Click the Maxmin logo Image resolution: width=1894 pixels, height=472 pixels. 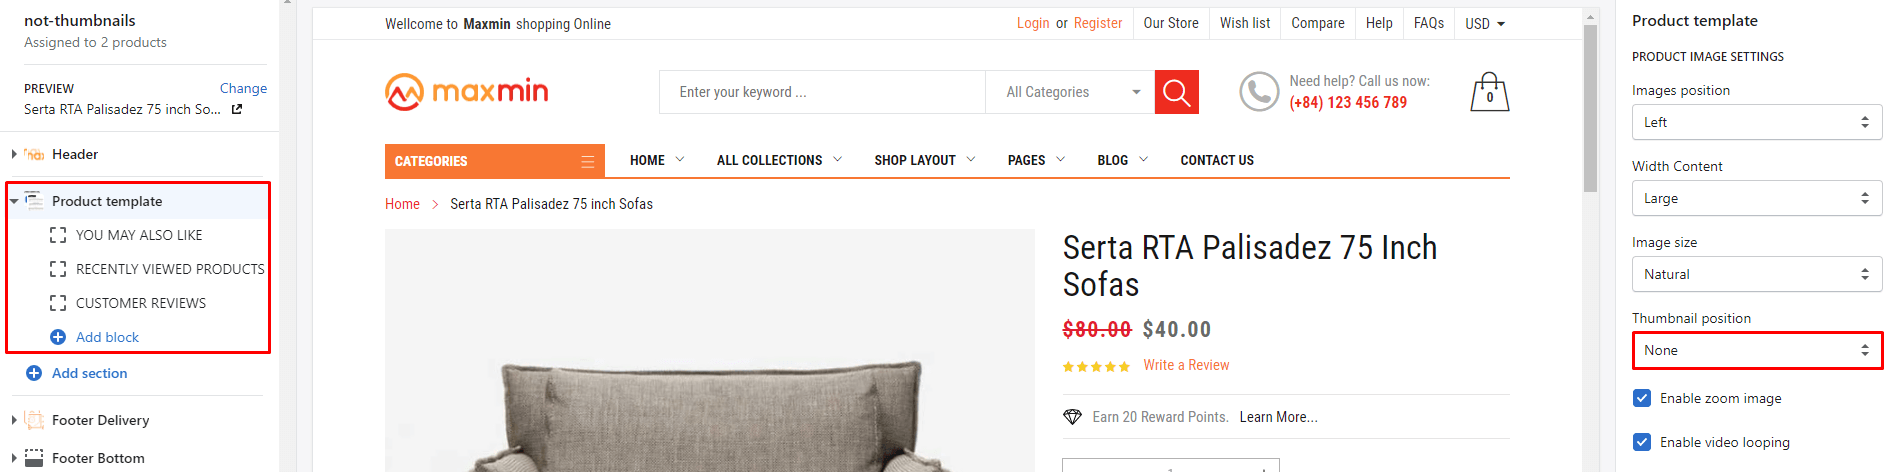(x=466, y=92)
